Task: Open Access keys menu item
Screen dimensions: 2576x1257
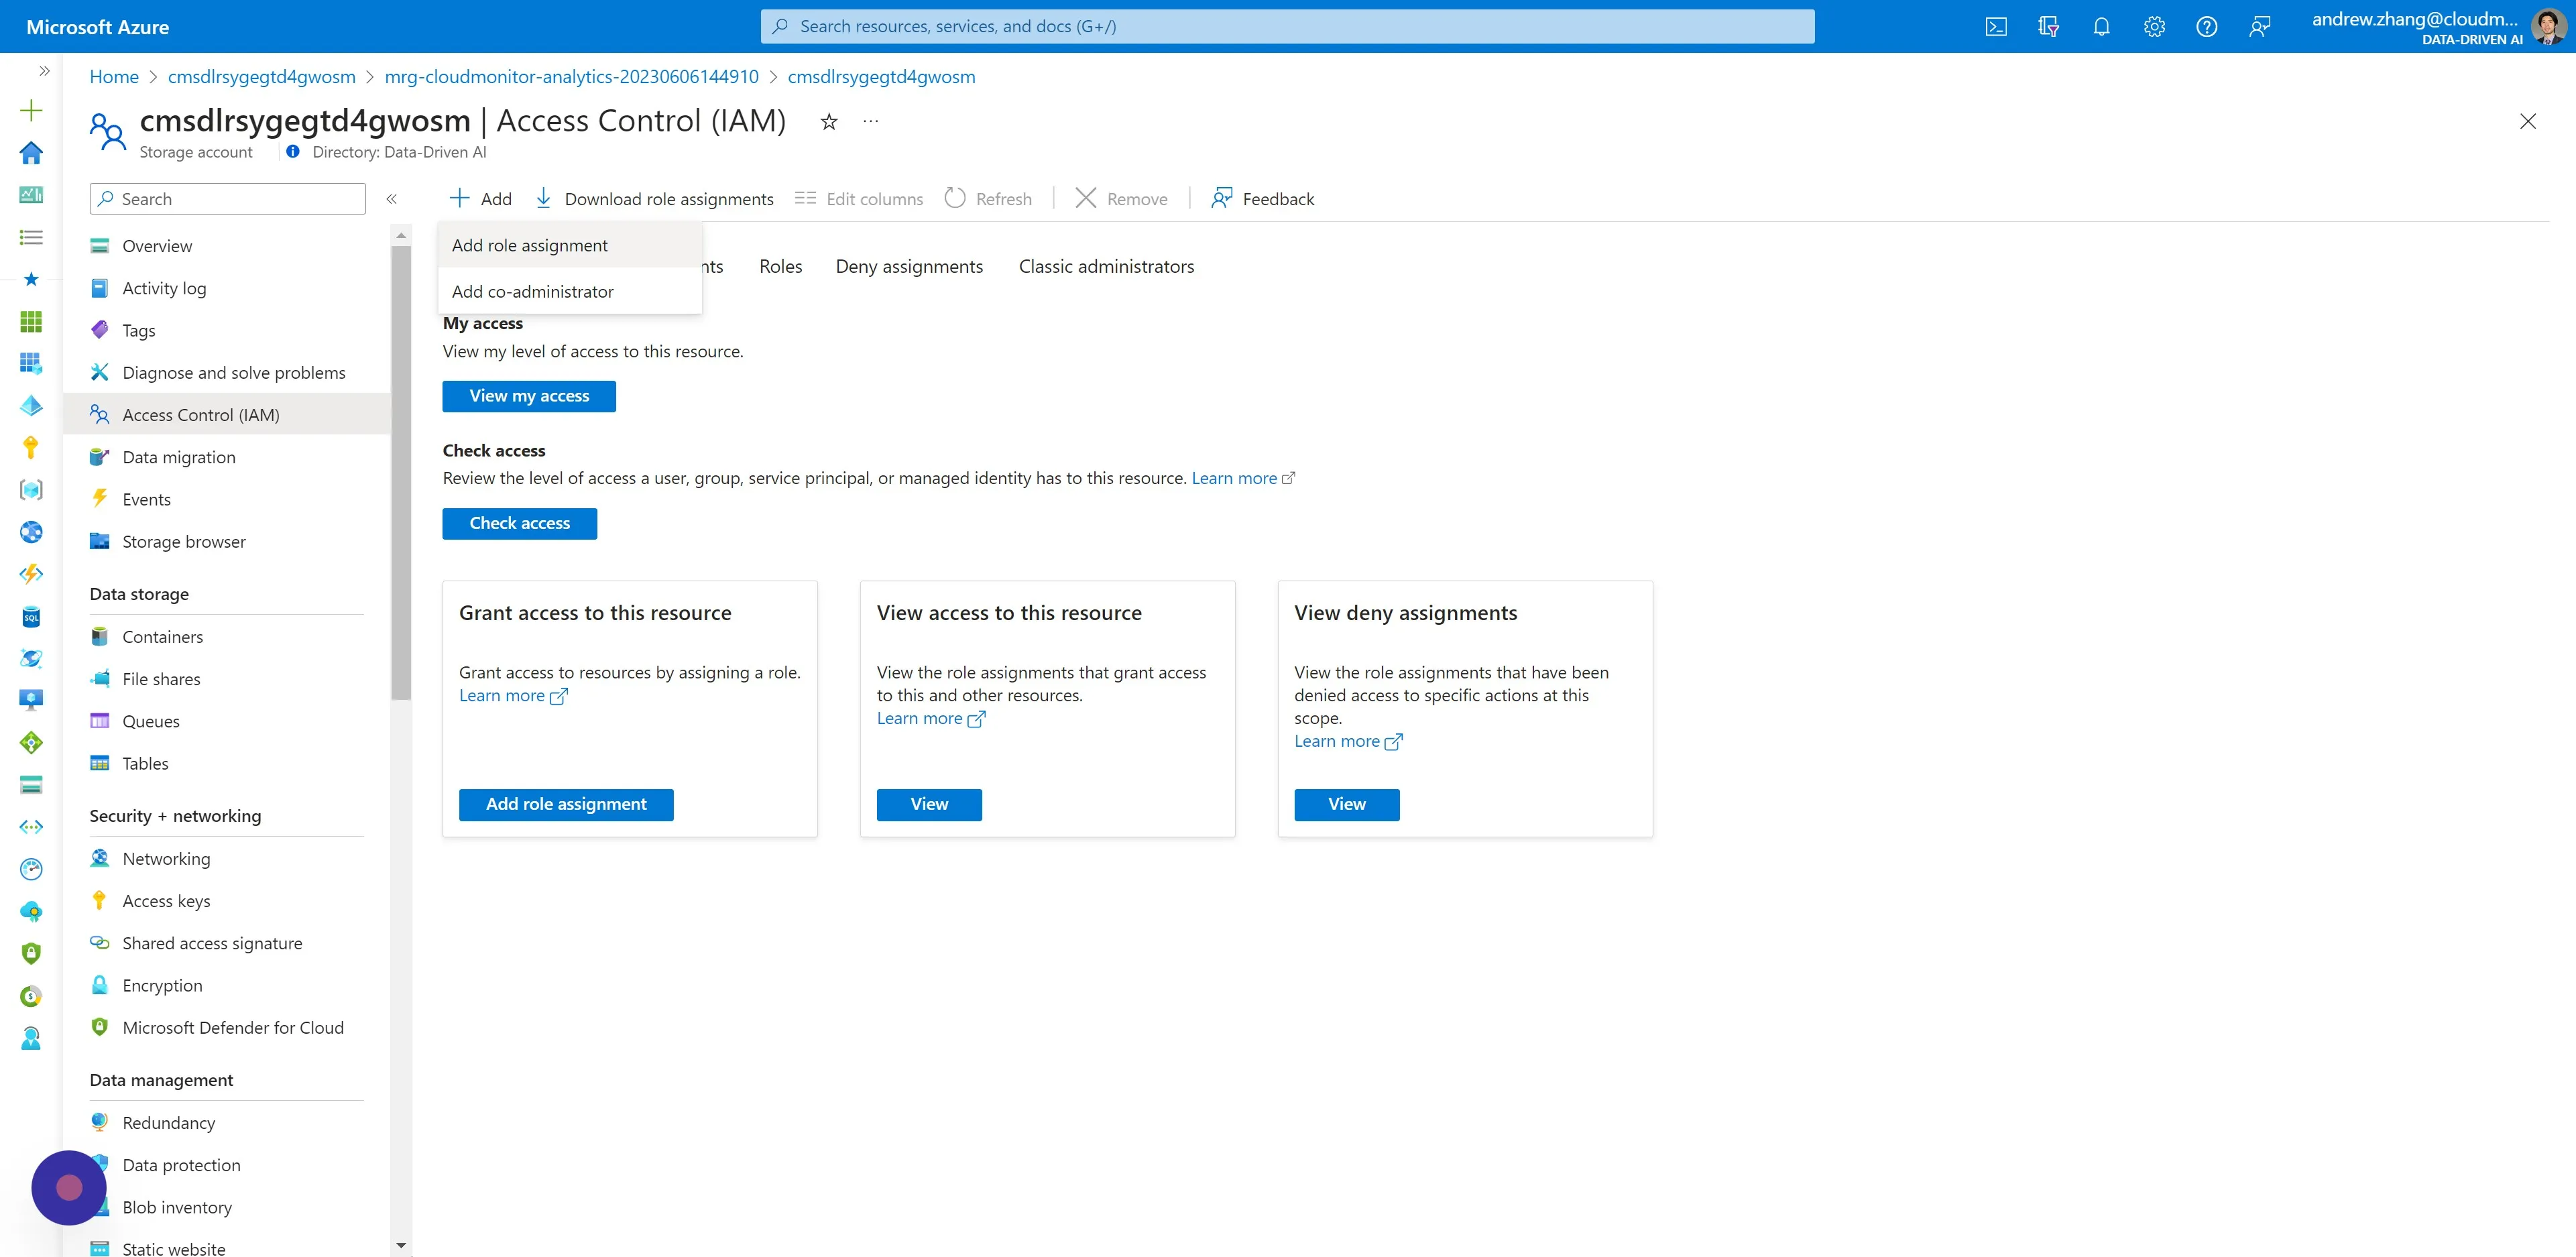Action: pos(227,901)
